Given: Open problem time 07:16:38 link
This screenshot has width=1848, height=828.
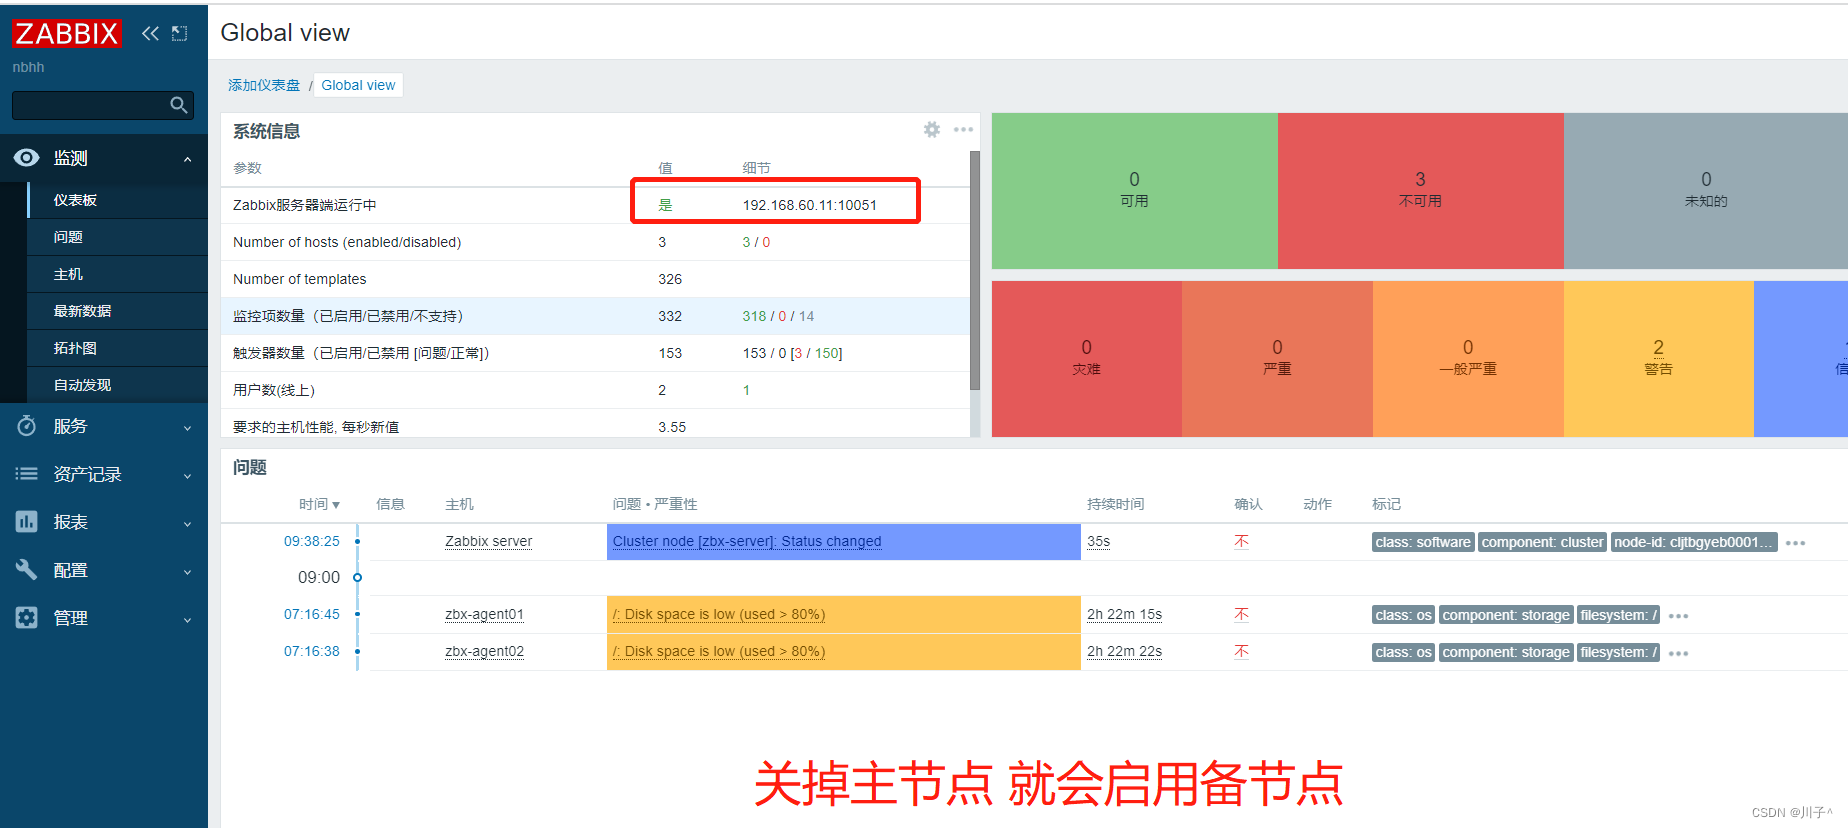Looking at the screenshot, I should [312, 651].
